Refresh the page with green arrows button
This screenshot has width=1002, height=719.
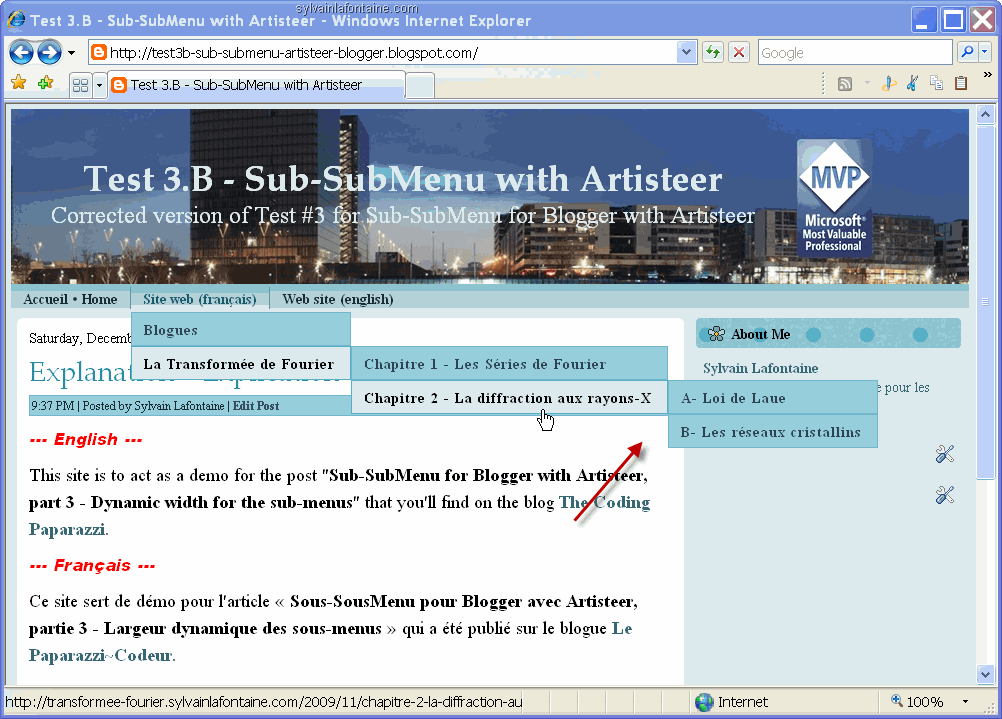[713, 52]
